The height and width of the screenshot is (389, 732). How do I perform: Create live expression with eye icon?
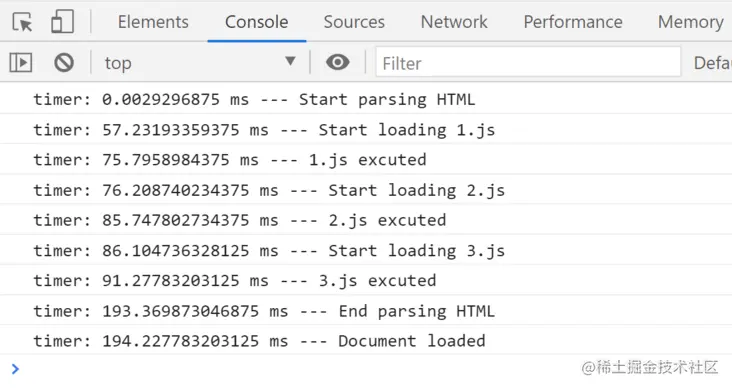[x=338, y=62]
